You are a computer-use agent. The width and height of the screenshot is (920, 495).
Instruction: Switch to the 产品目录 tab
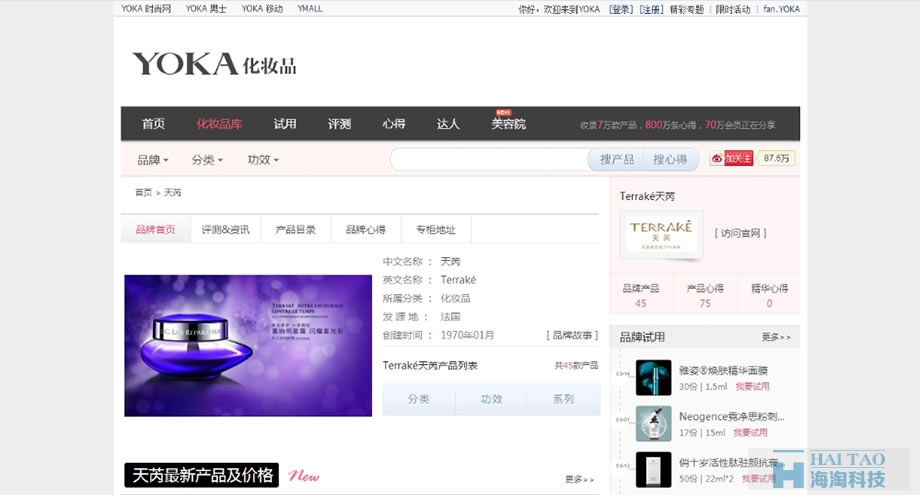tap(296, 229)
